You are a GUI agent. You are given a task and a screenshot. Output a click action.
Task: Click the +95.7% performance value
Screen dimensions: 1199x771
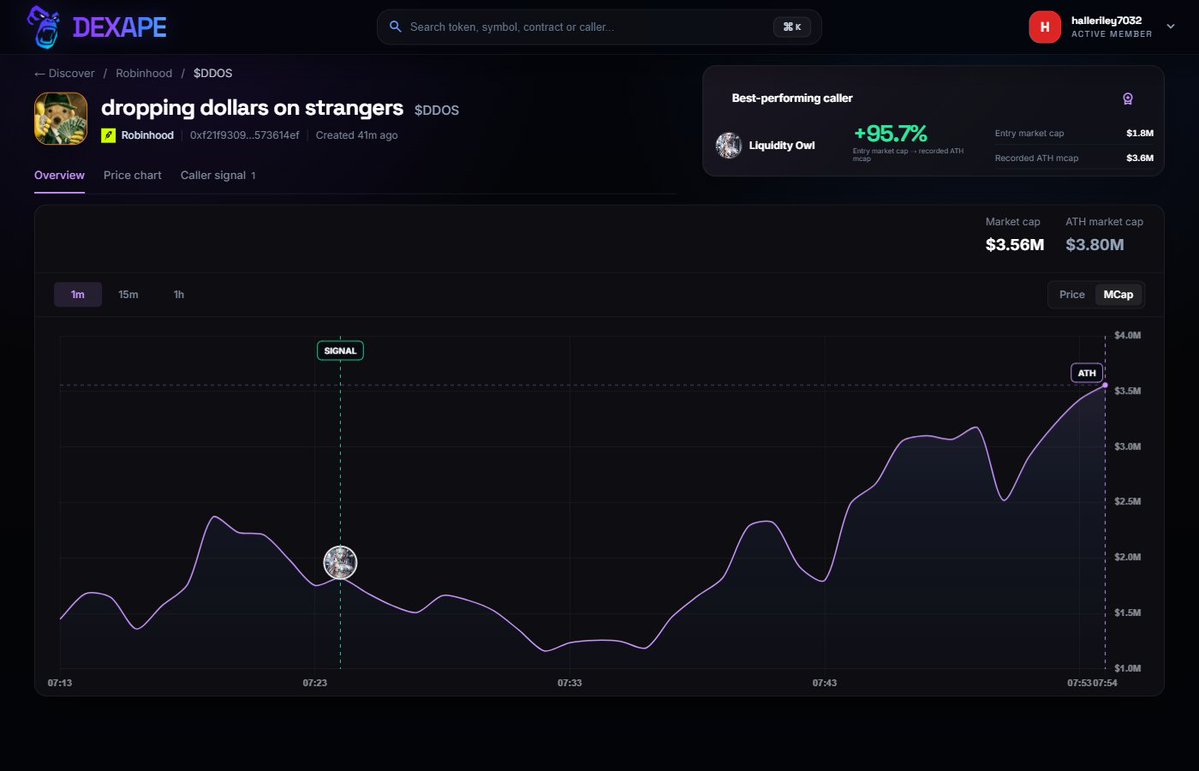coord(890,134)
